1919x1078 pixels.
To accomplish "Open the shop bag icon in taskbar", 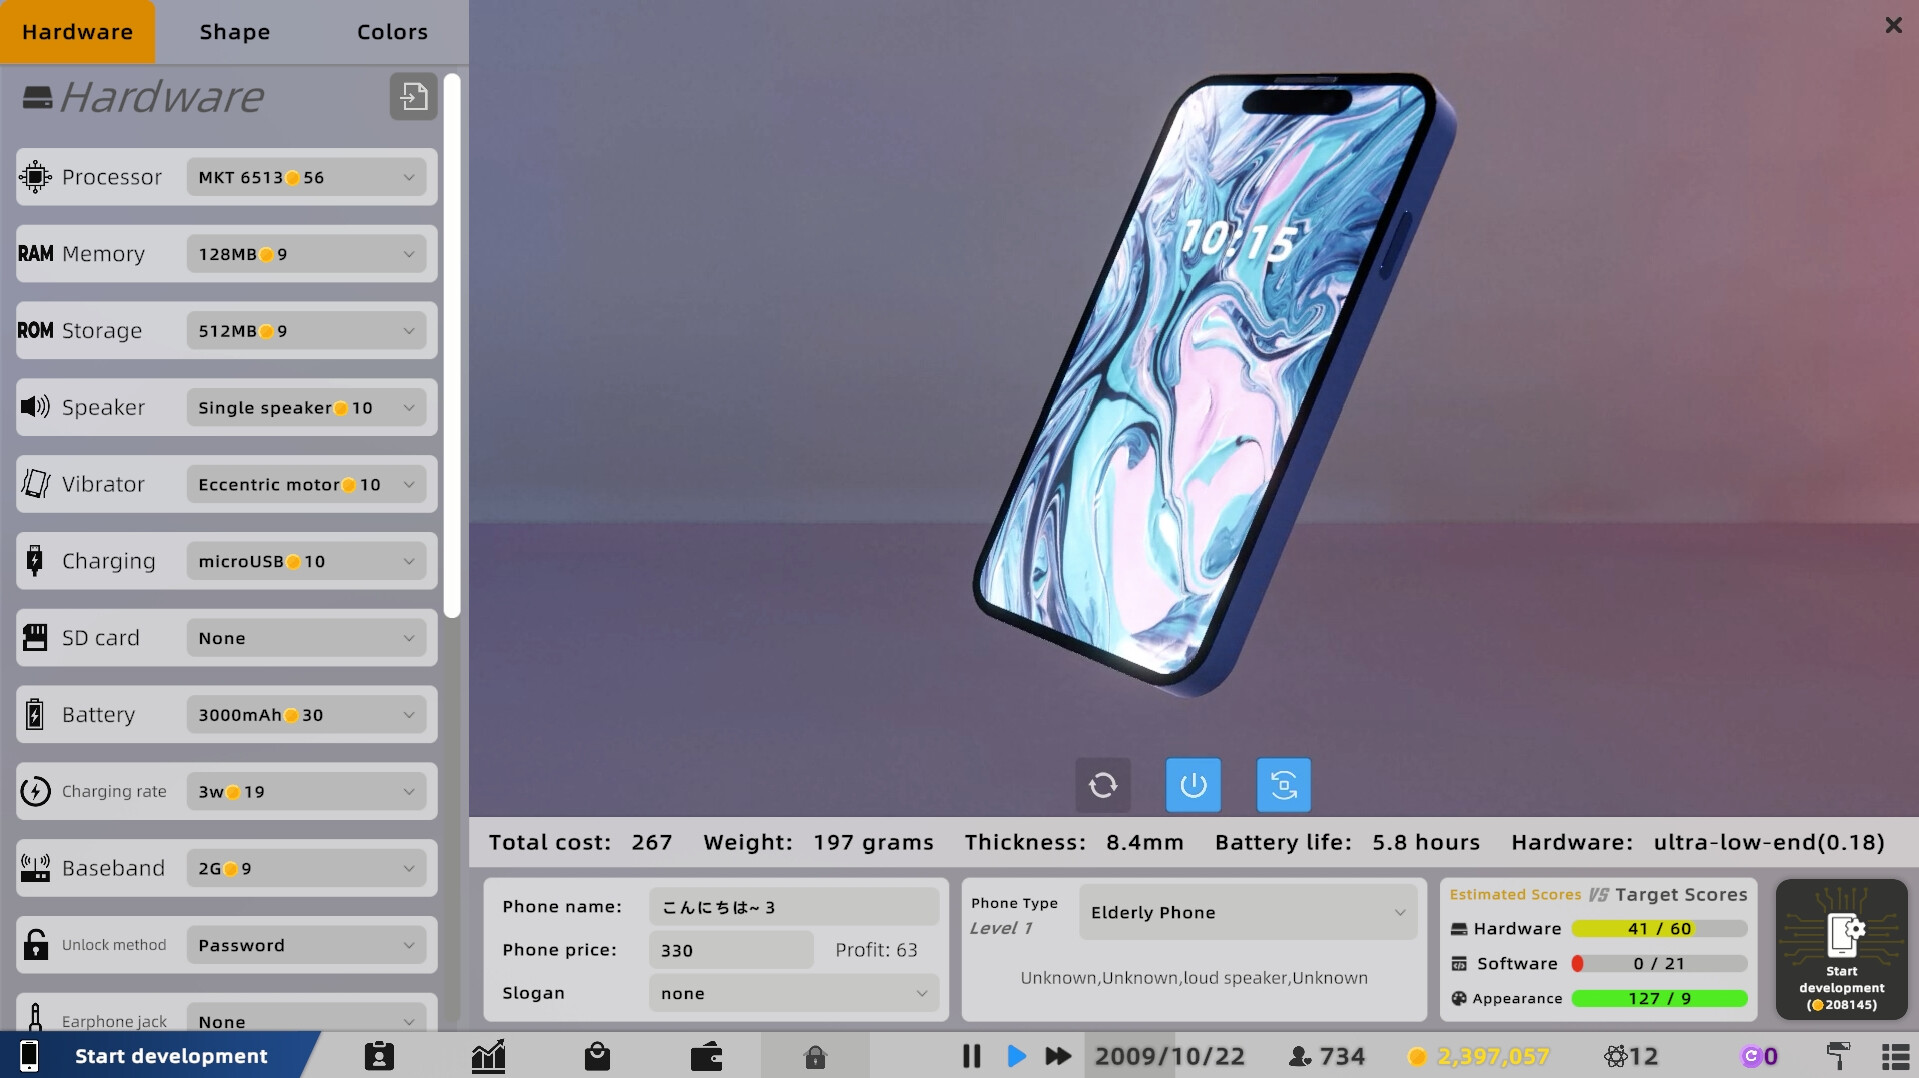I will pos(597,1055).
